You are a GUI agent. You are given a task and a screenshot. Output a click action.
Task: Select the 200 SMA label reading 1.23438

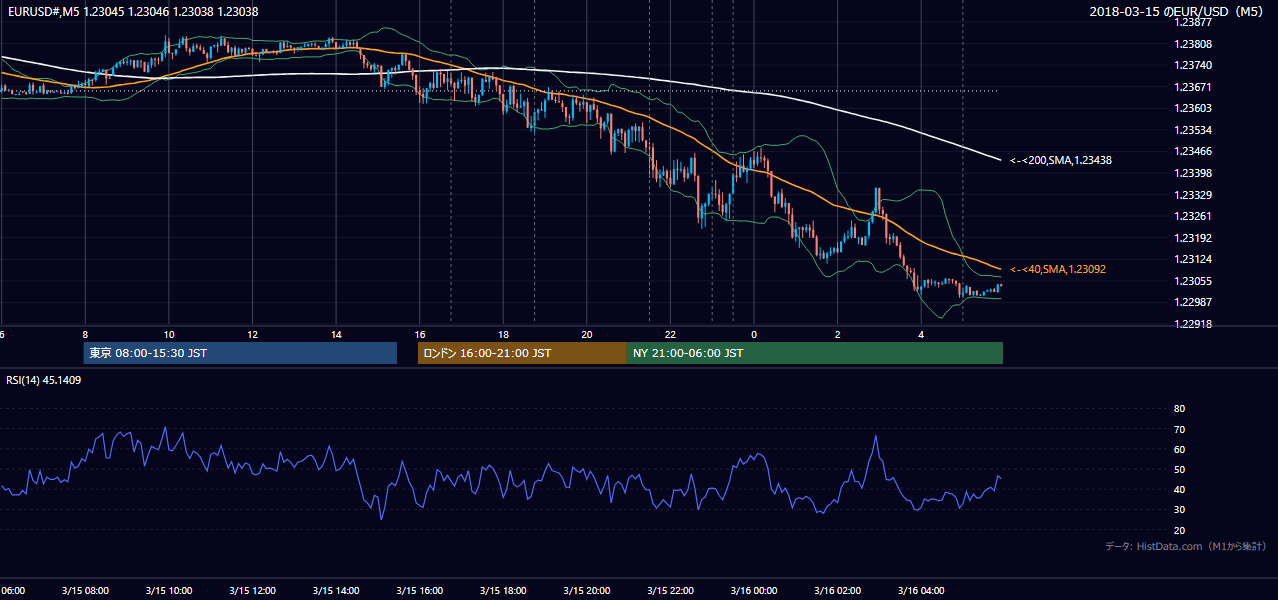pyautogui.click(x=1061, y=160)
